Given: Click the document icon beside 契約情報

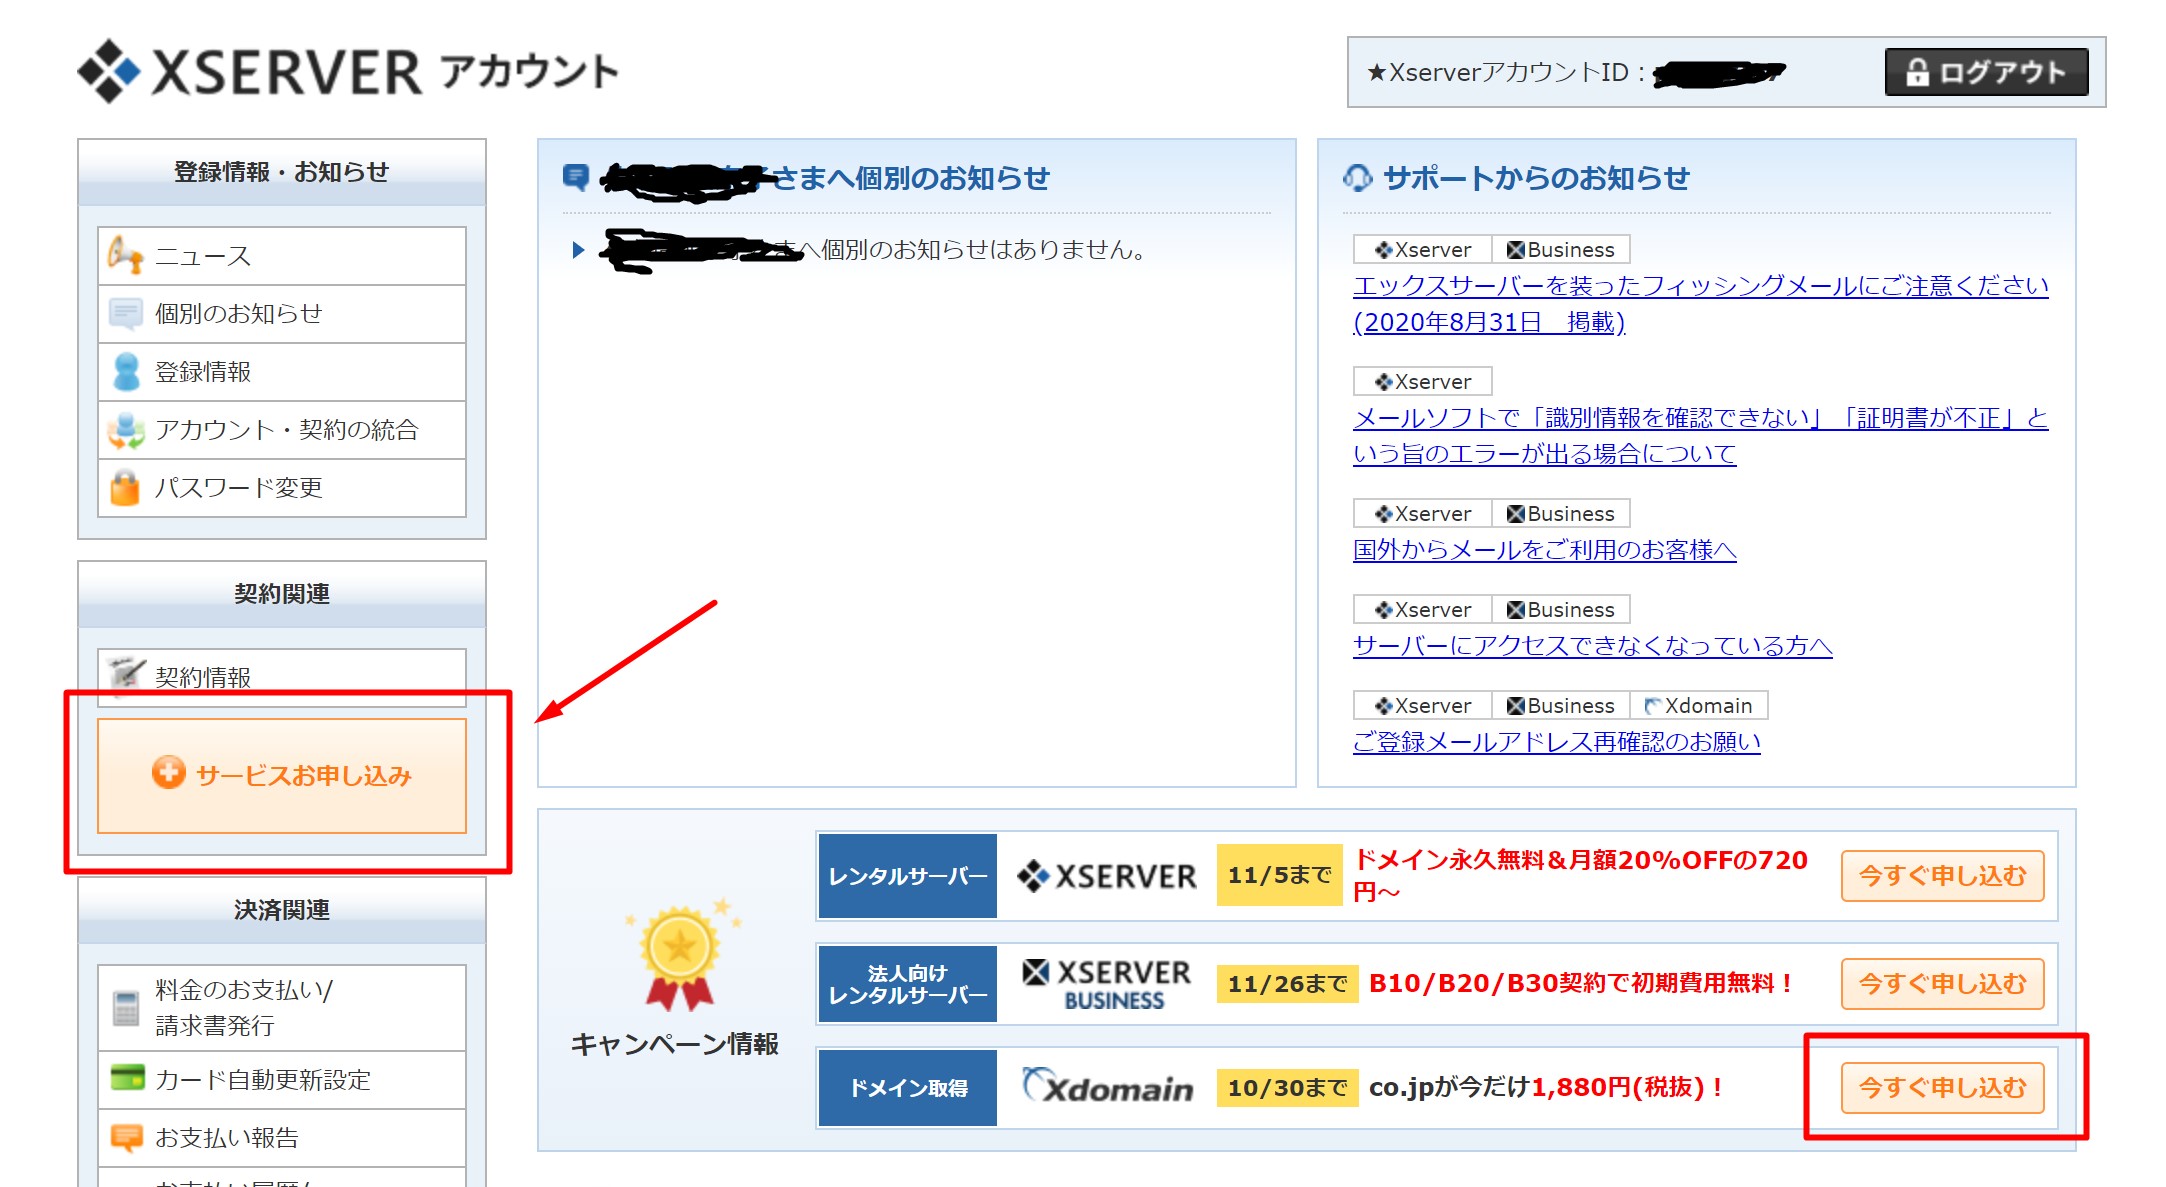Looking at the screenshot, I should 126,675.
